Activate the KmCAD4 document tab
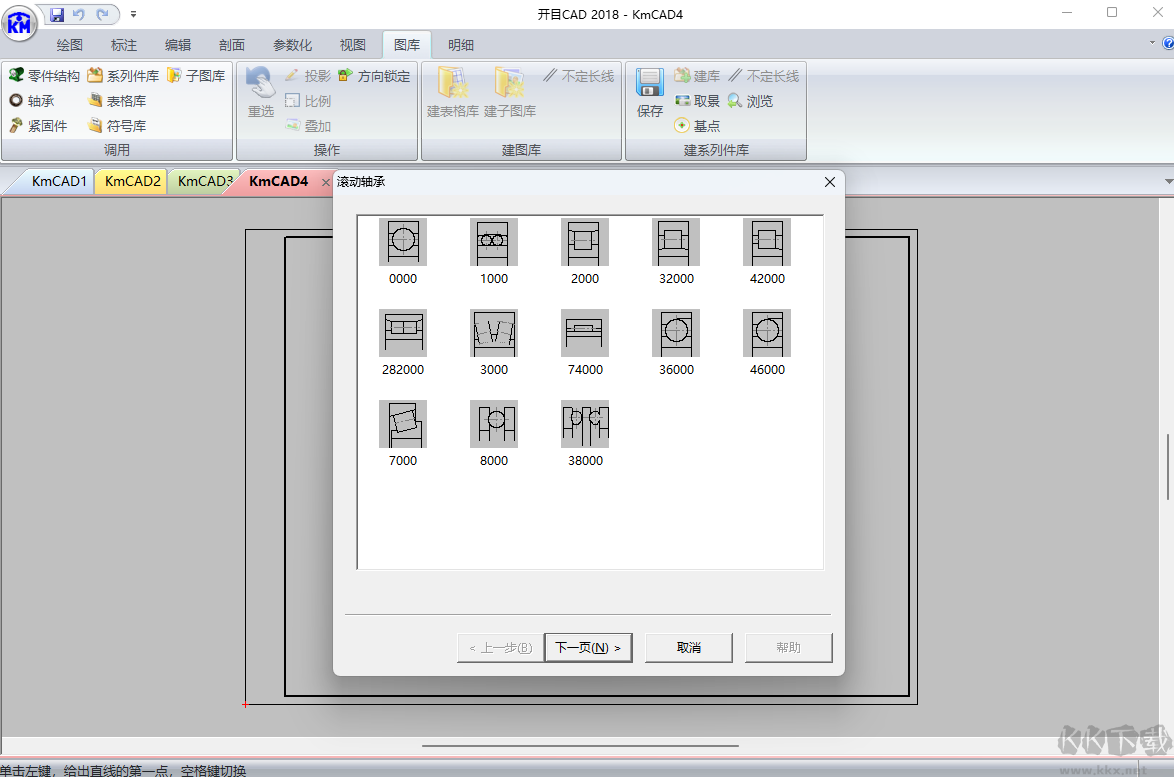 (x=279, y=181)
